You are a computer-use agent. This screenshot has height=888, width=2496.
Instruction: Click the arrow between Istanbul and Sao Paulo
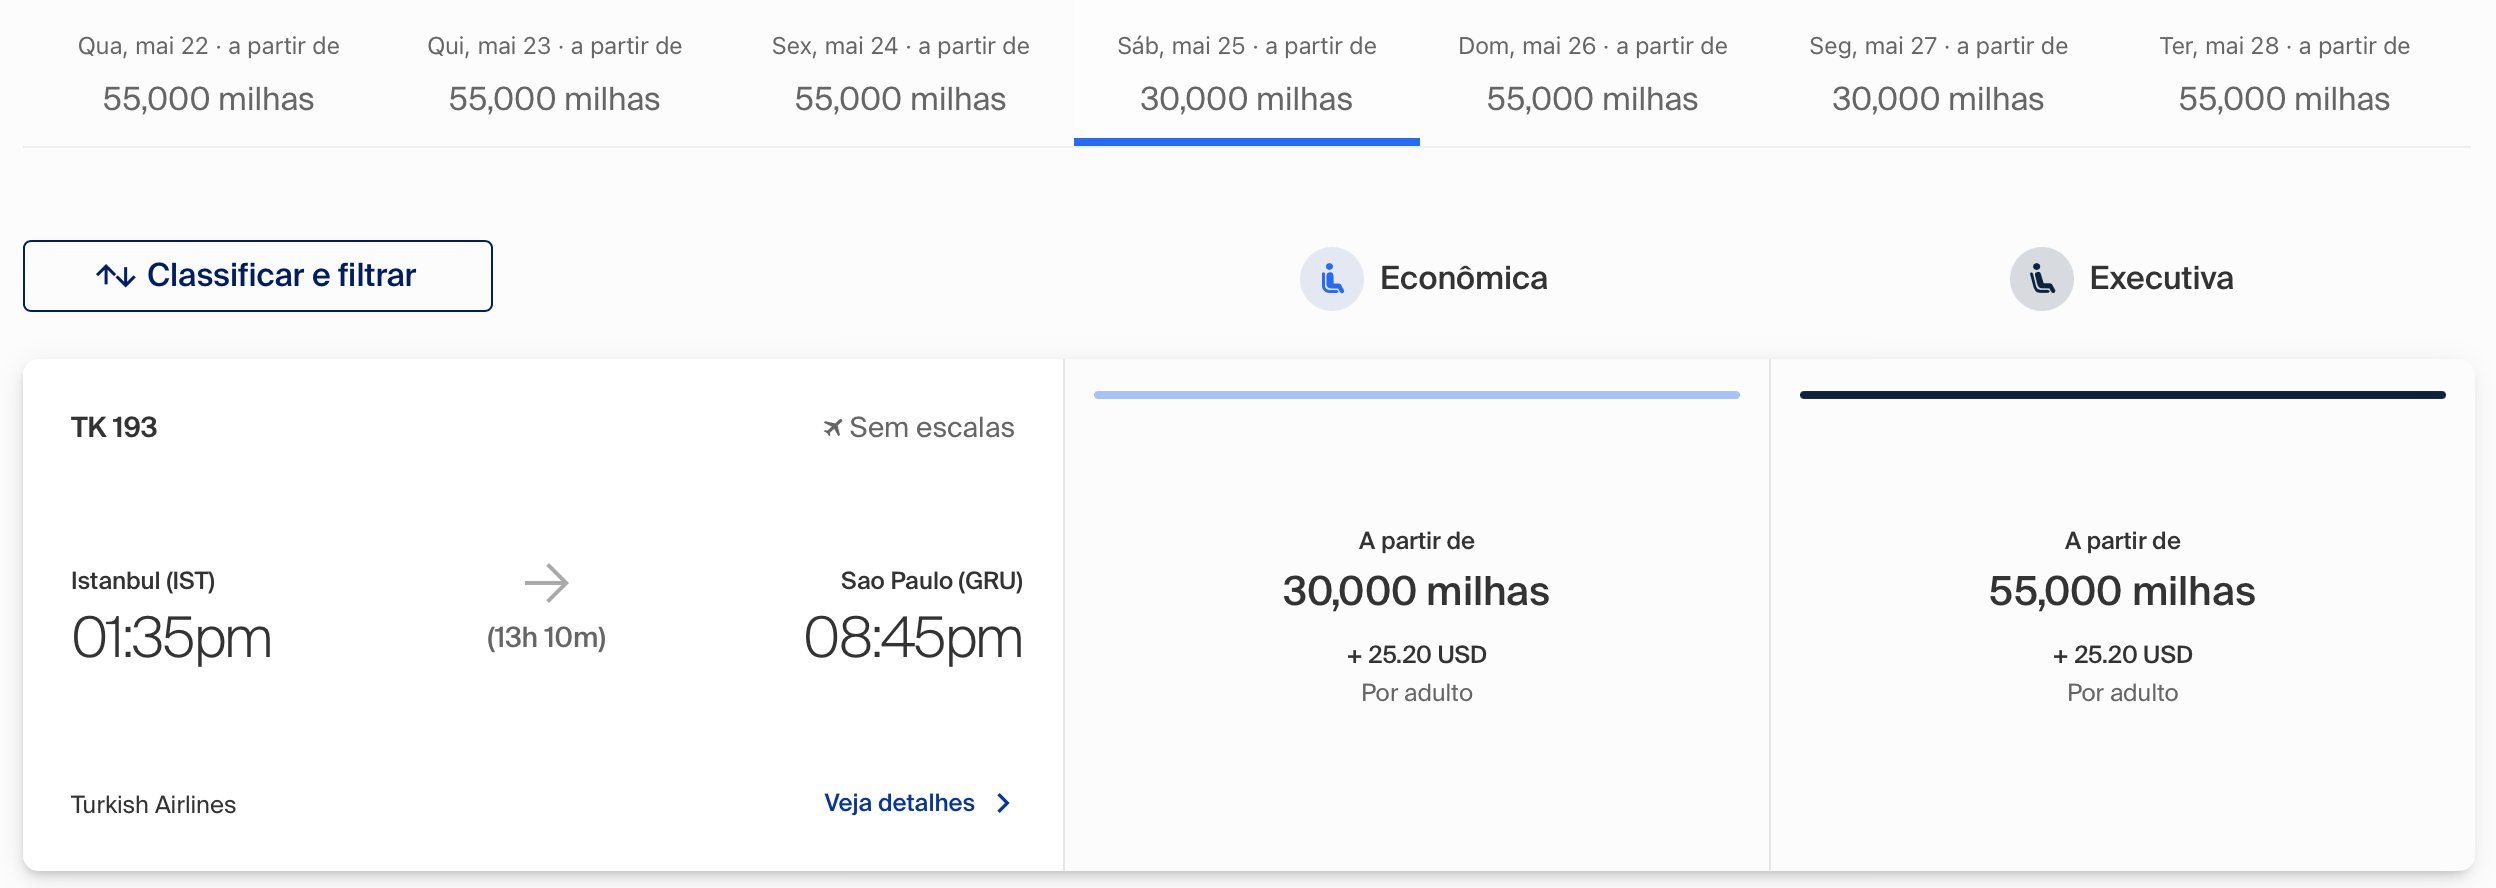pyautogui.click(x=546, y=582)
